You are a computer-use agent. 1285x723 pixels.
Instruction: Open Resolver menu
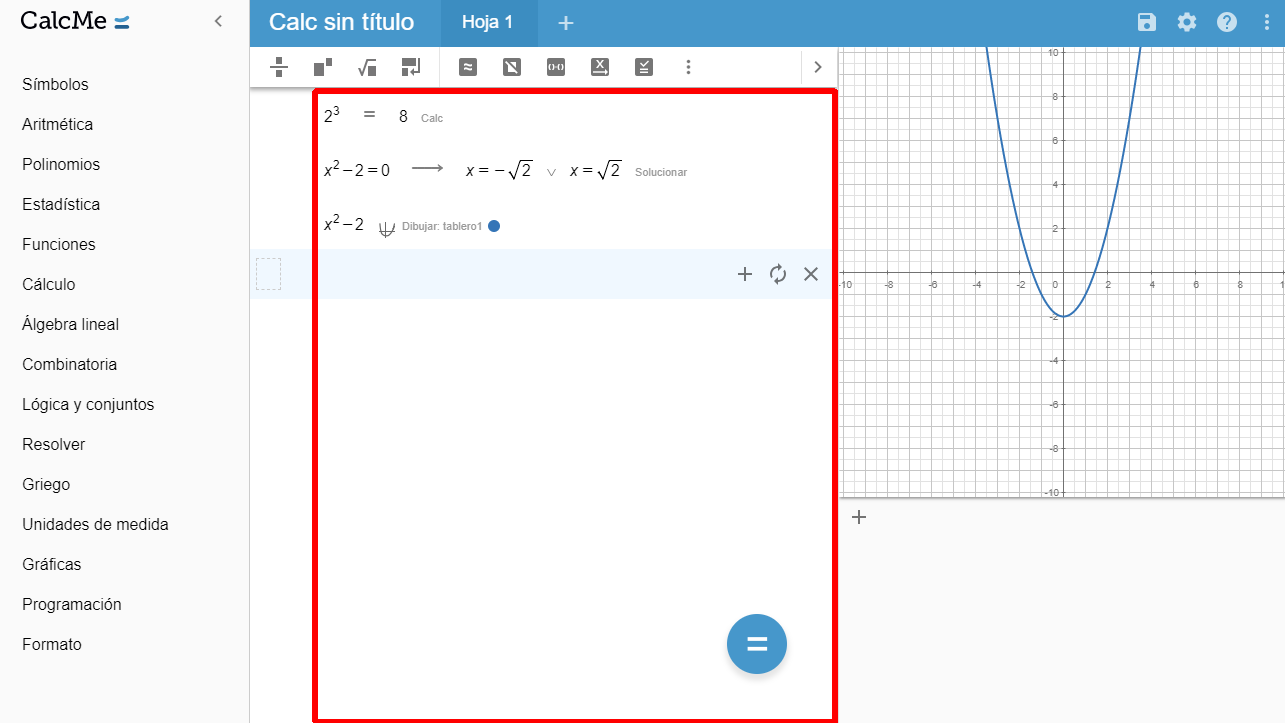[54, 444]
